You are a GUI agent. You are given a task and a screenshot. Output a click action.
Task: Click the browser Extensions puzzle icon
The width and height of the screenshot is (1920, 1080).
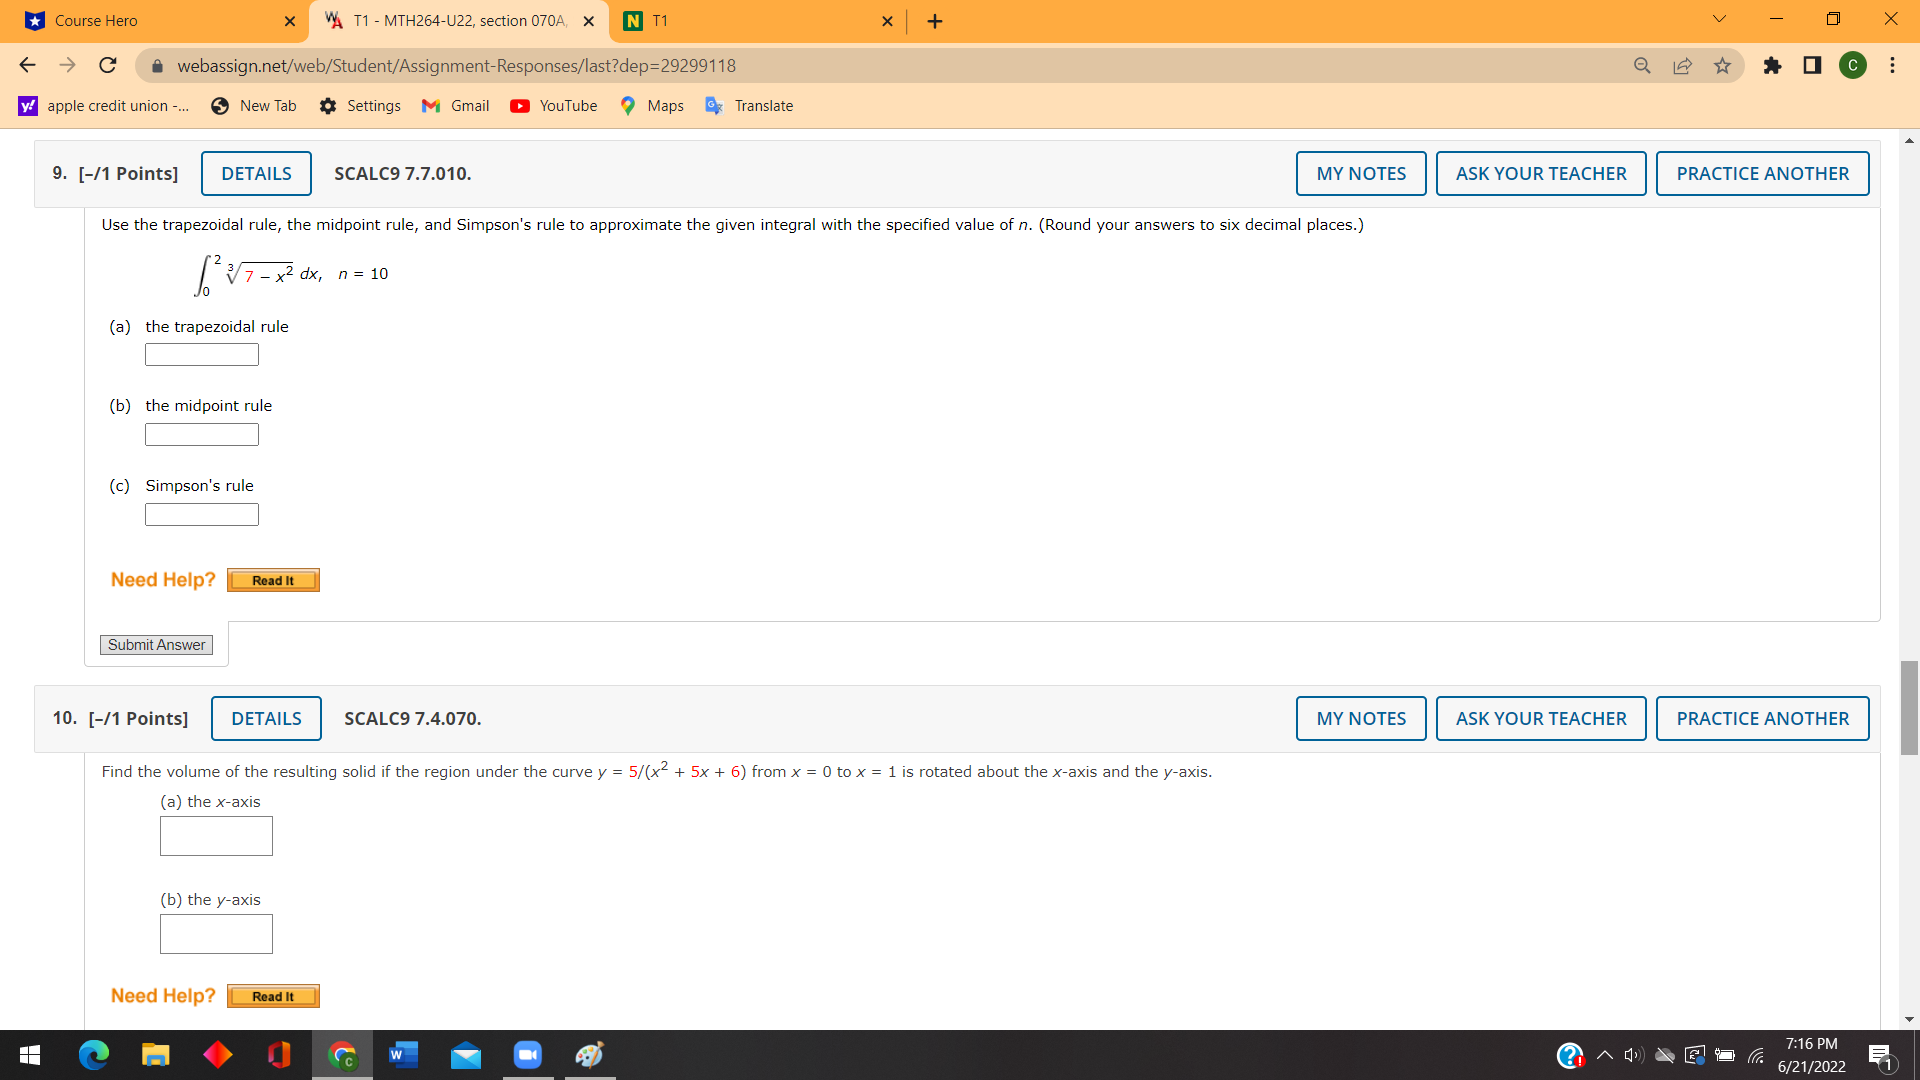[1772, 66]
